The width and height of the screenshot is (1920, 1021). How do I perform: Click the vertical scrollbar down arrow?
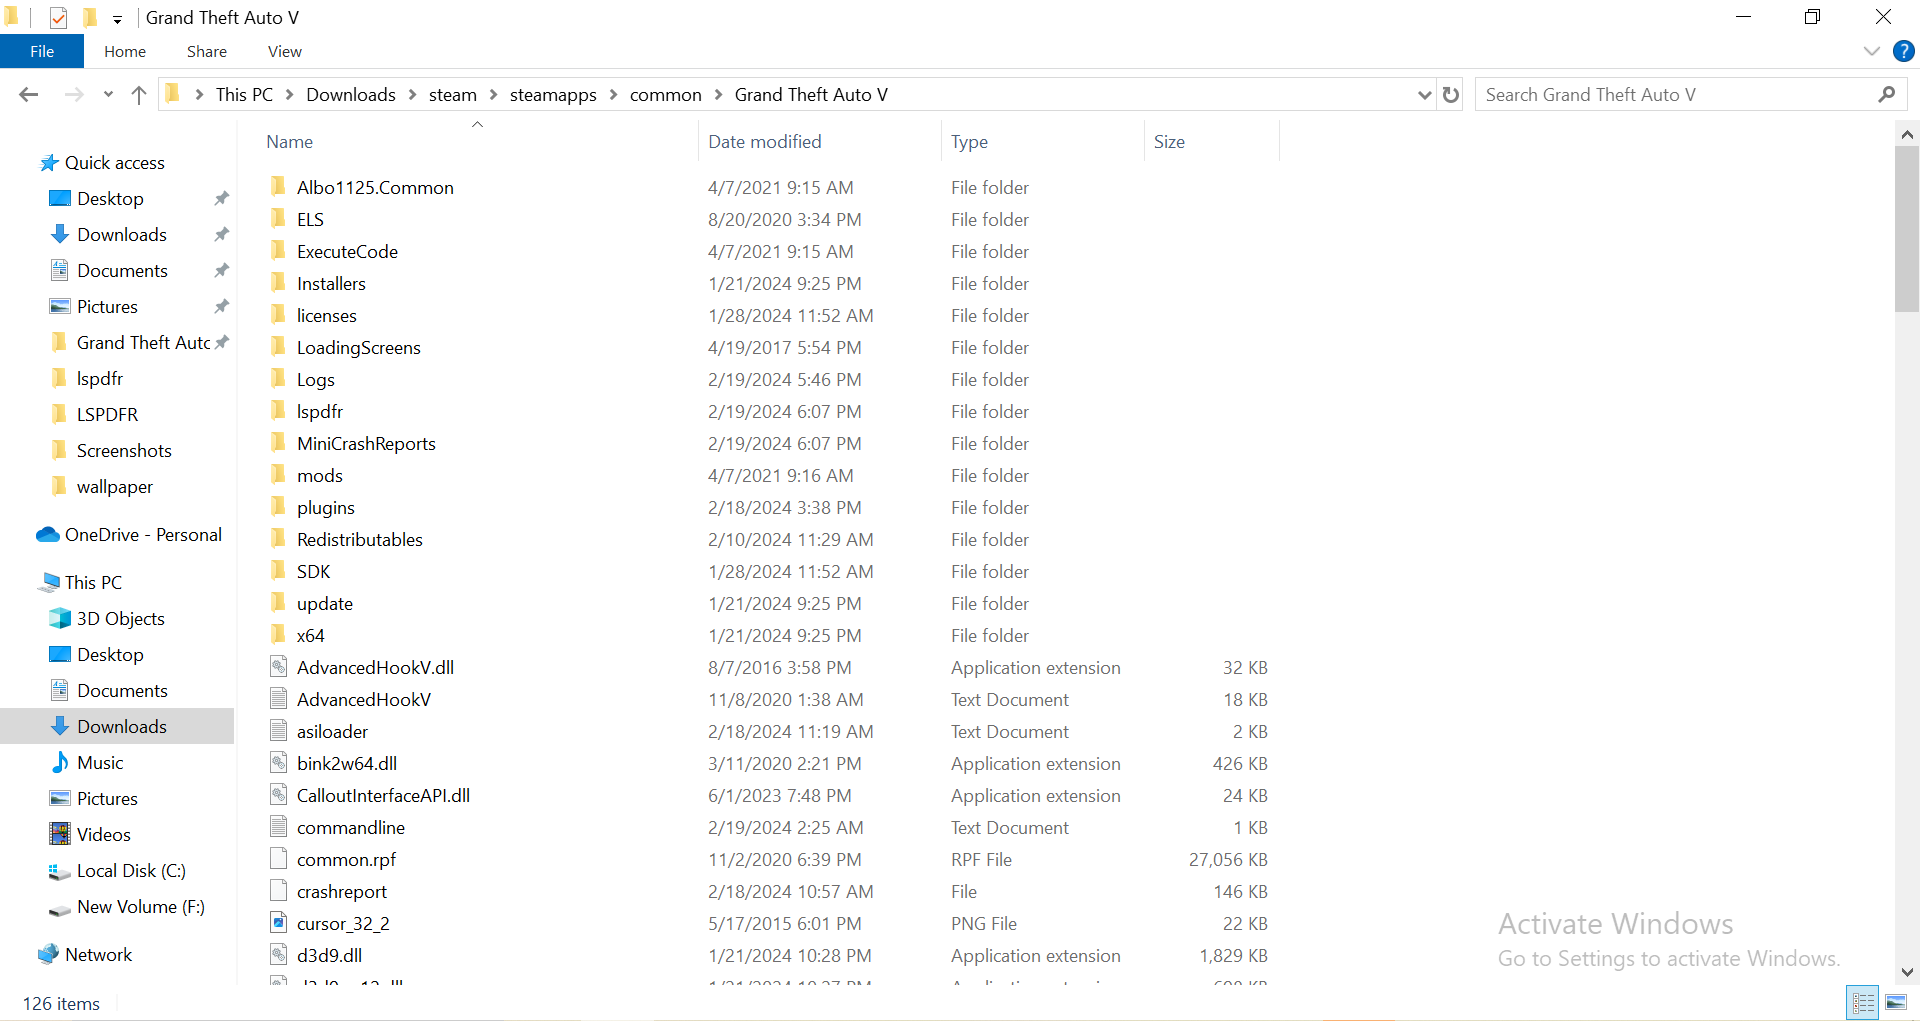point(1907,972)
